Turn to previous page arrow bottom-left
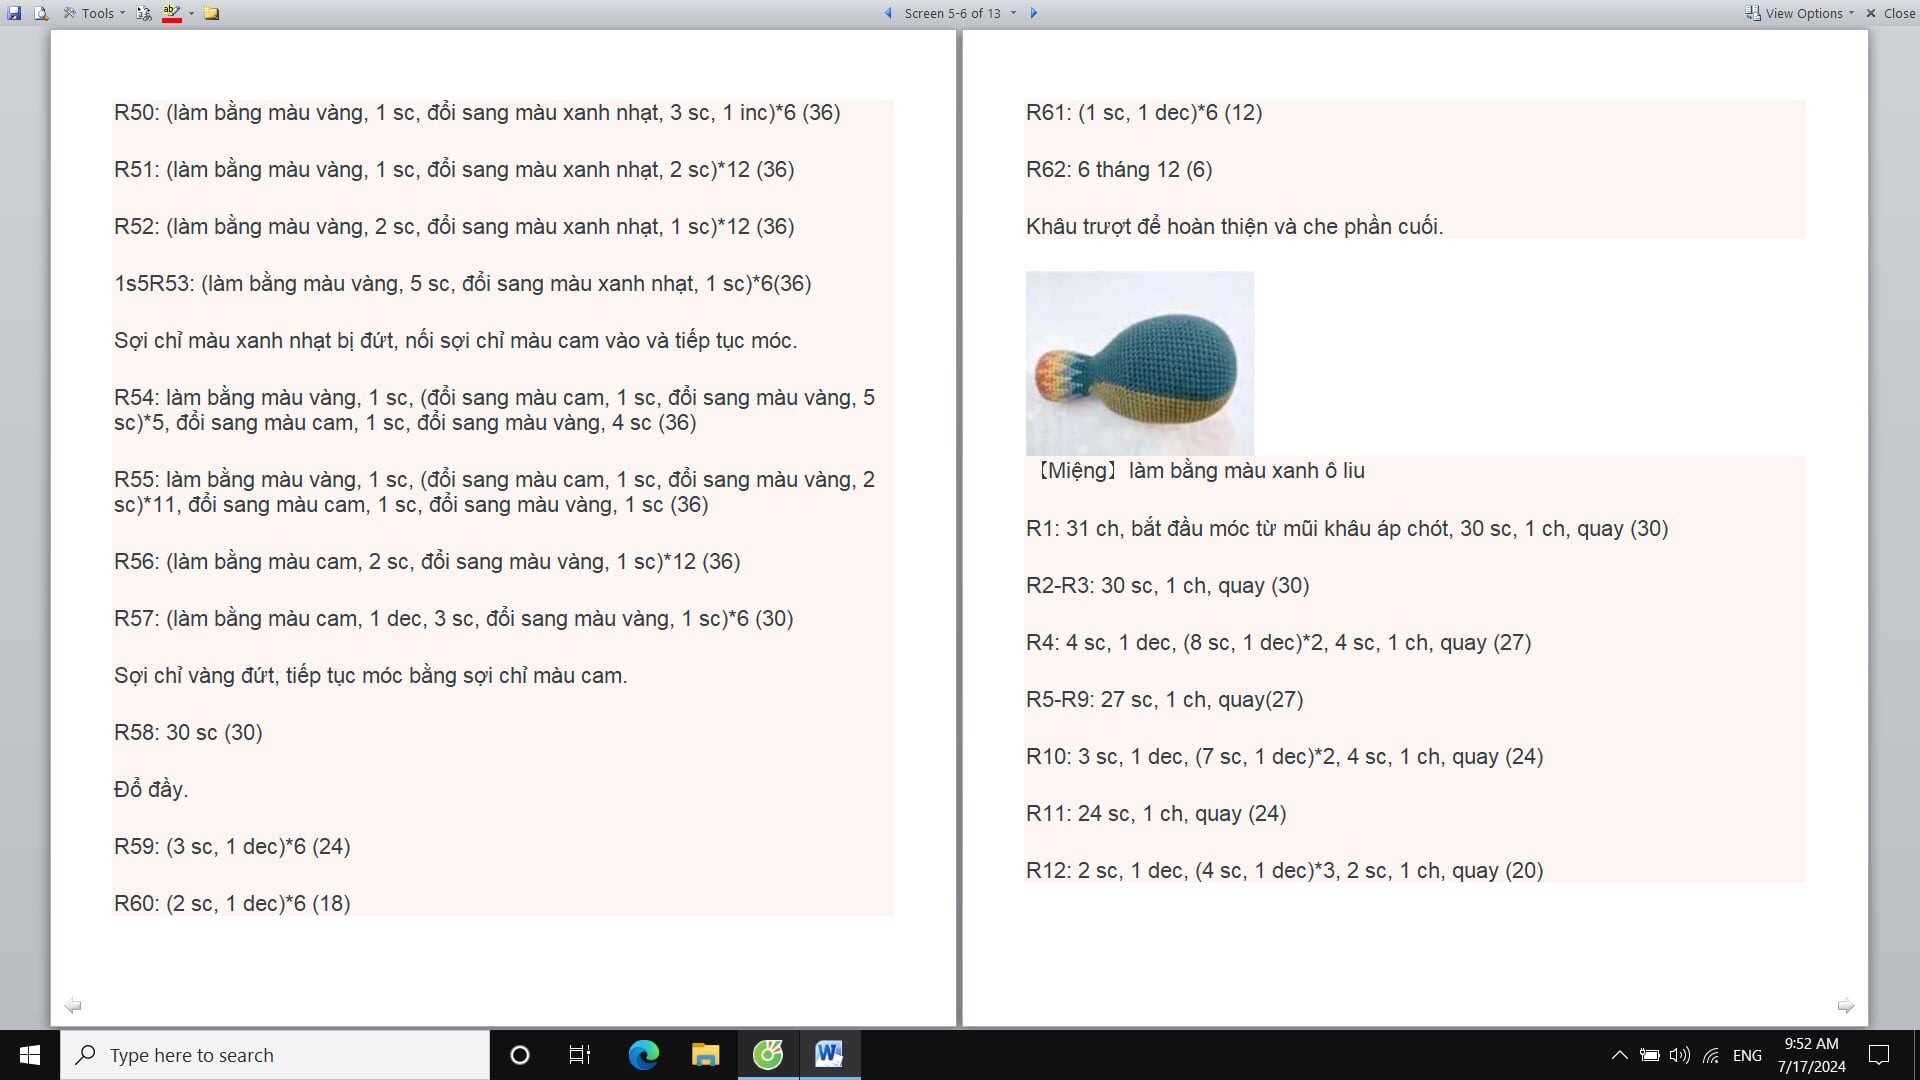 [73, 1005]
